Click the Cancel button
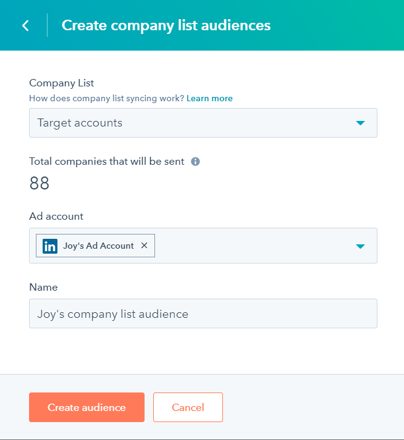404x440 pixels. pos(188,407)
